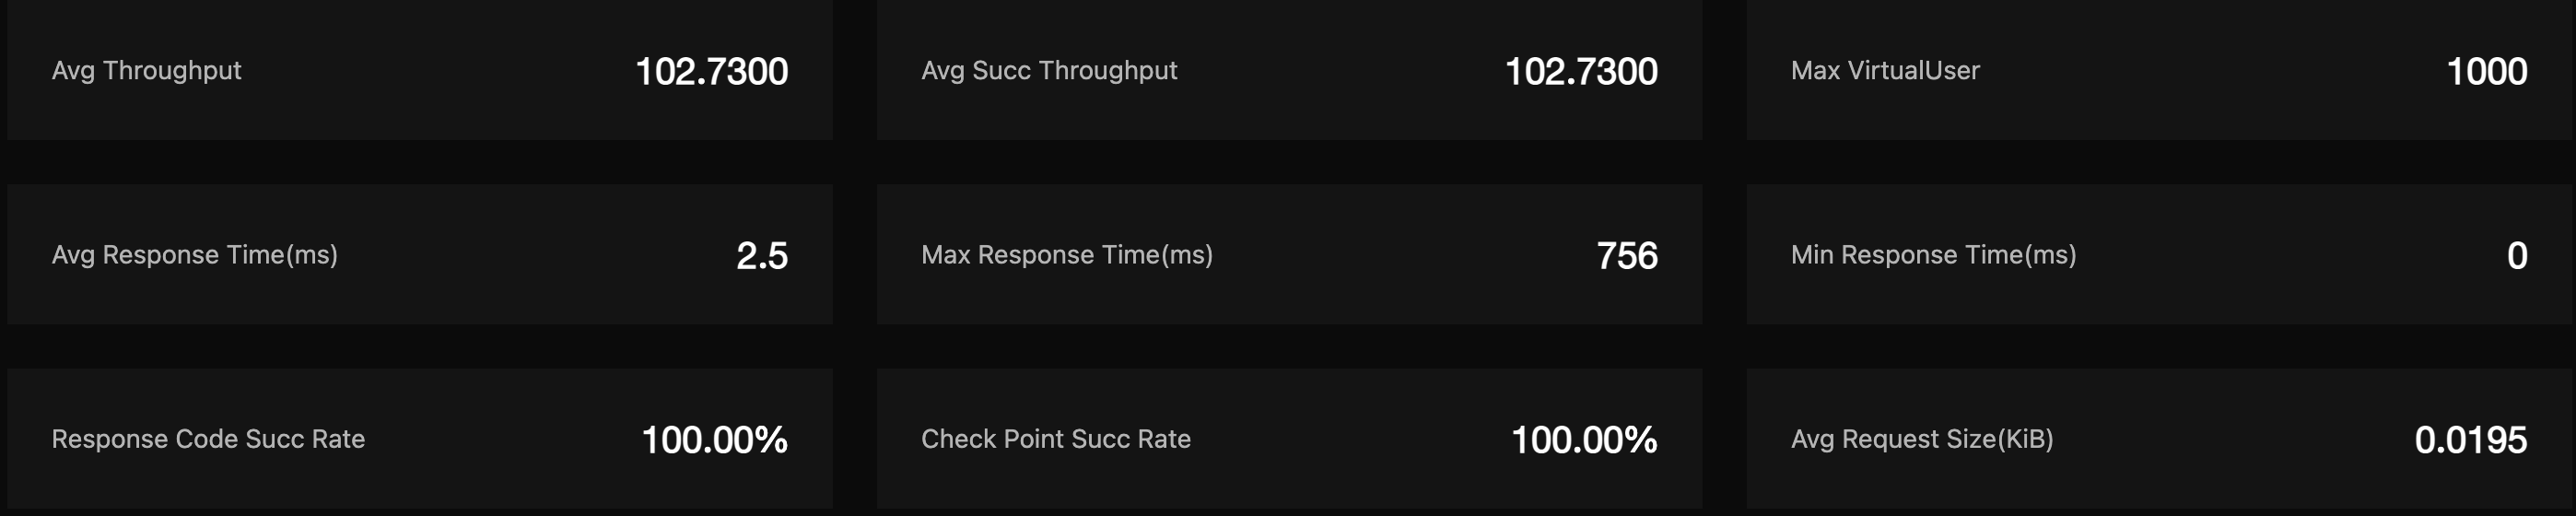Click the Avg Succ Throughput label
This screenshot has height=516, width=2576.
1049,70
